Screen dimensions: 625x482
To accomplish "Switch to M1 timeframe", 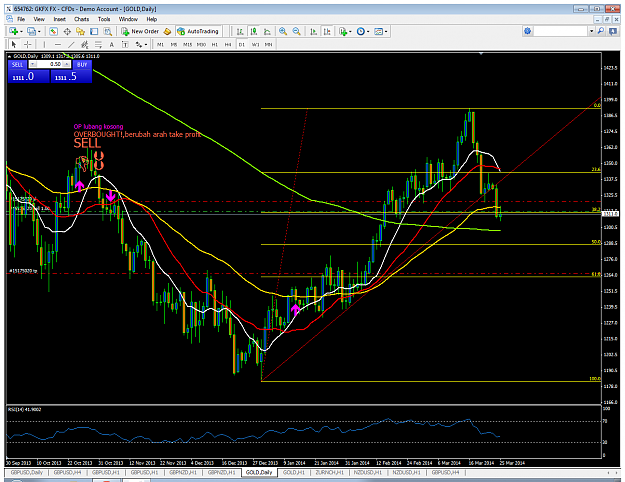I will [x=160, y=45].
